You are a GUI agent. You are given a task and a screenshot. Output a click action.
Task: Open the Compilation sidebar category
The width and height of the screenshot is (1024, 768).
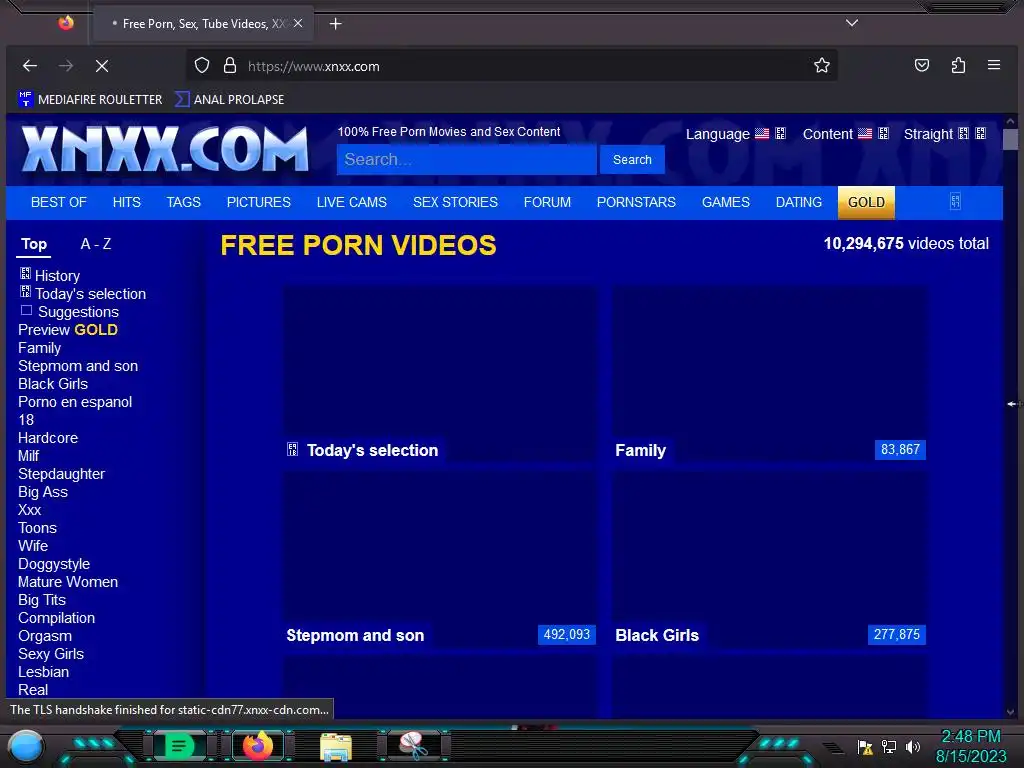tap(56, 618)
